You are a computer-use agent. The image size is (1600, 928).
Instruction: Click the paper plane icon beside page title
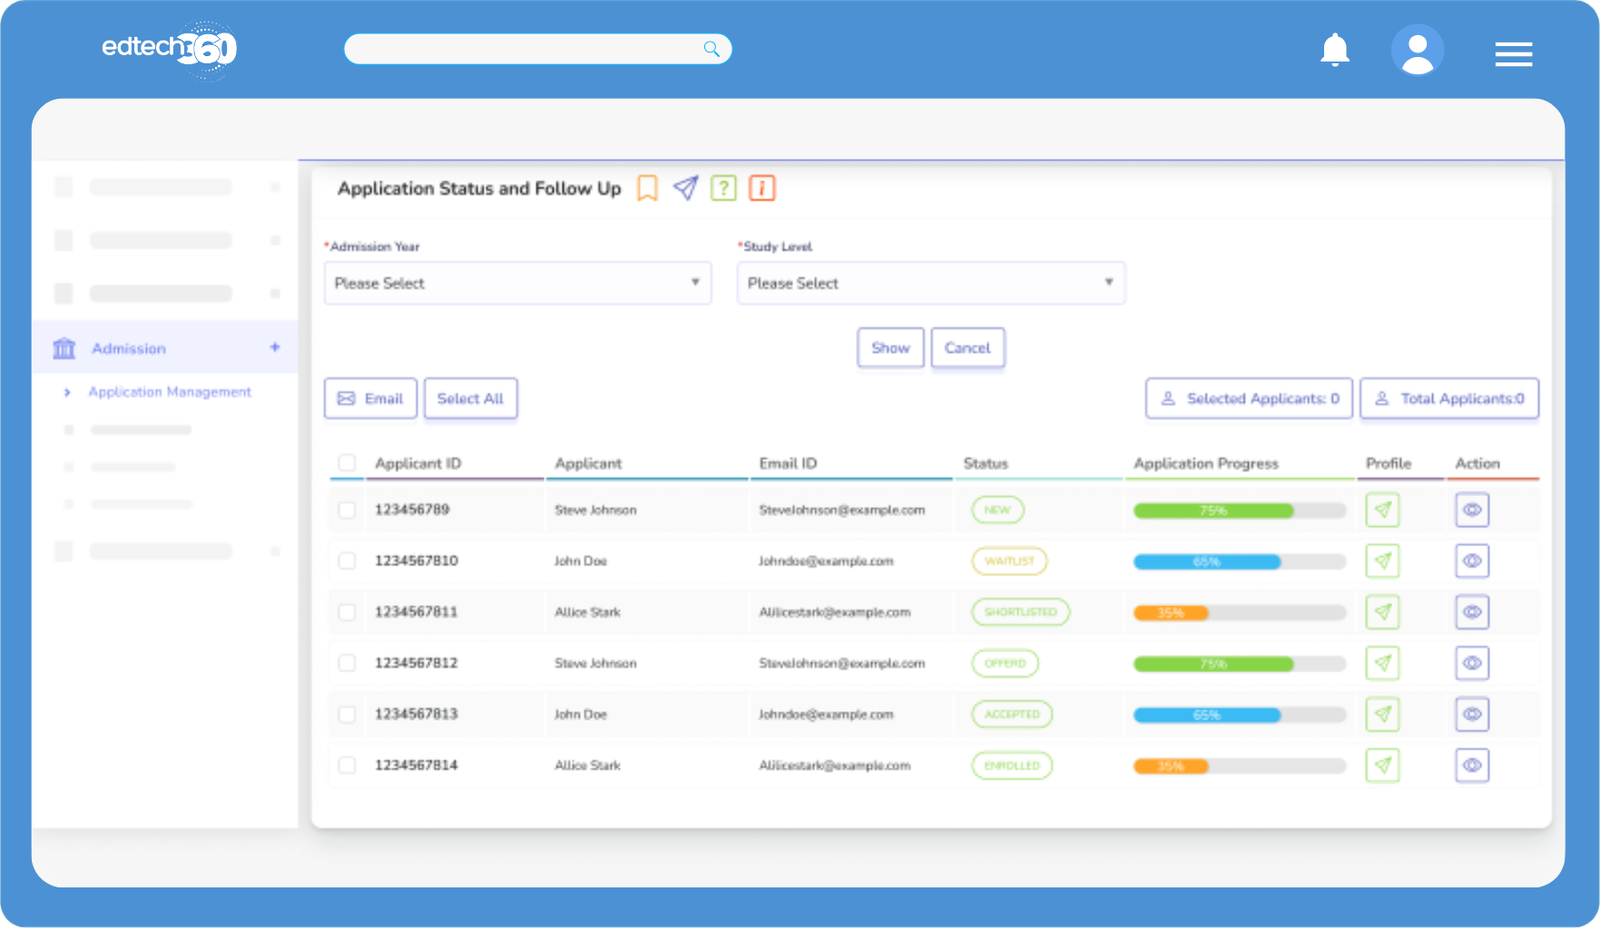tap(686, 188)
